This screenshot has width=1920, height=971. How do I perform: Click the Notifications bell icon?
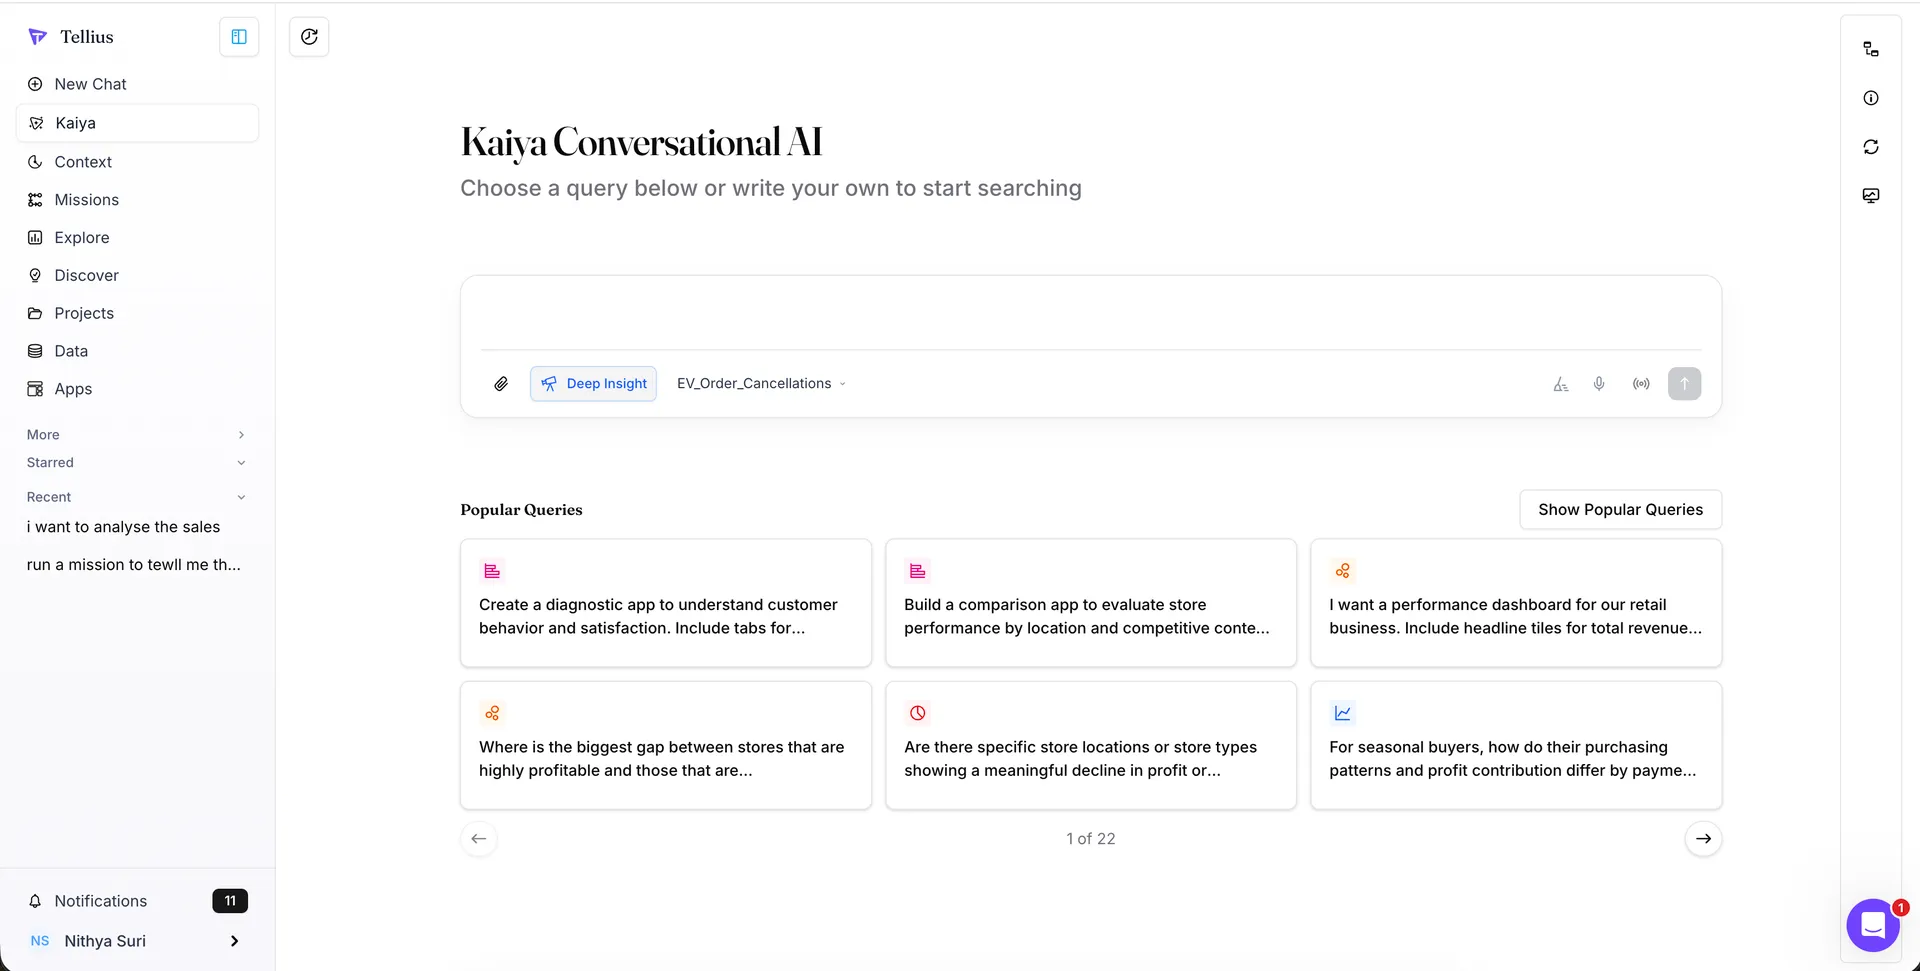[x=35, y=901]
